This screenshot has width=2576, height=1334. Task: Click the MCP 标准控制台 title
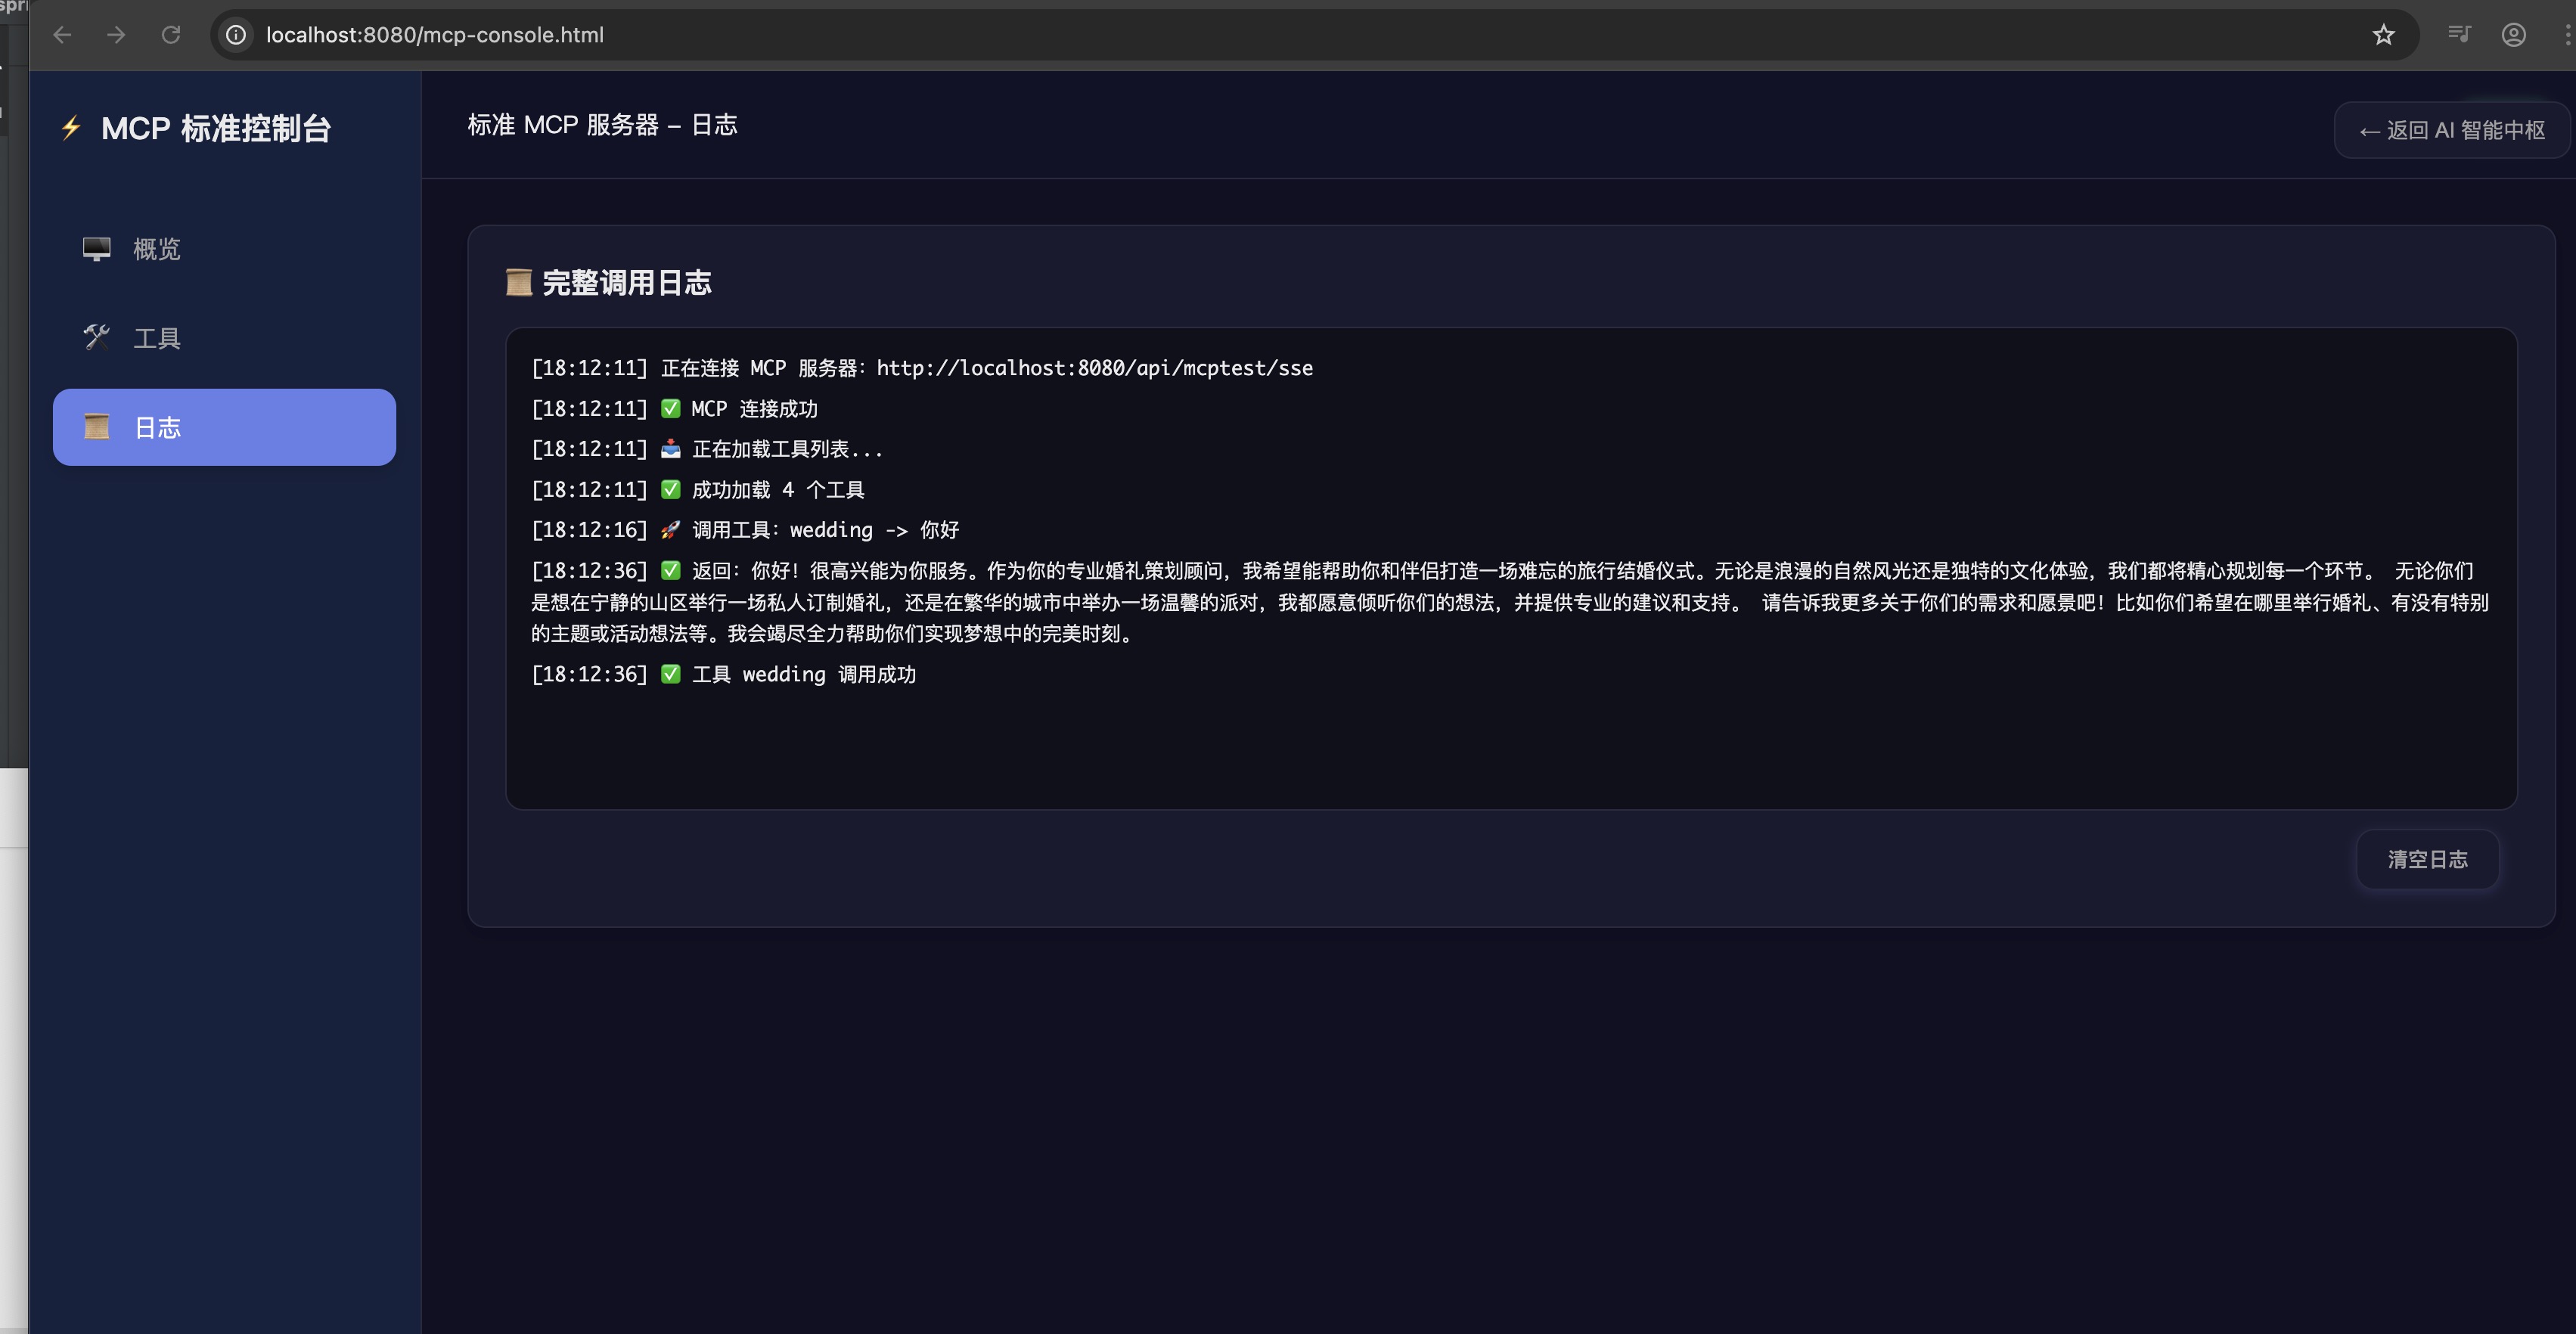tap(216, 128)
